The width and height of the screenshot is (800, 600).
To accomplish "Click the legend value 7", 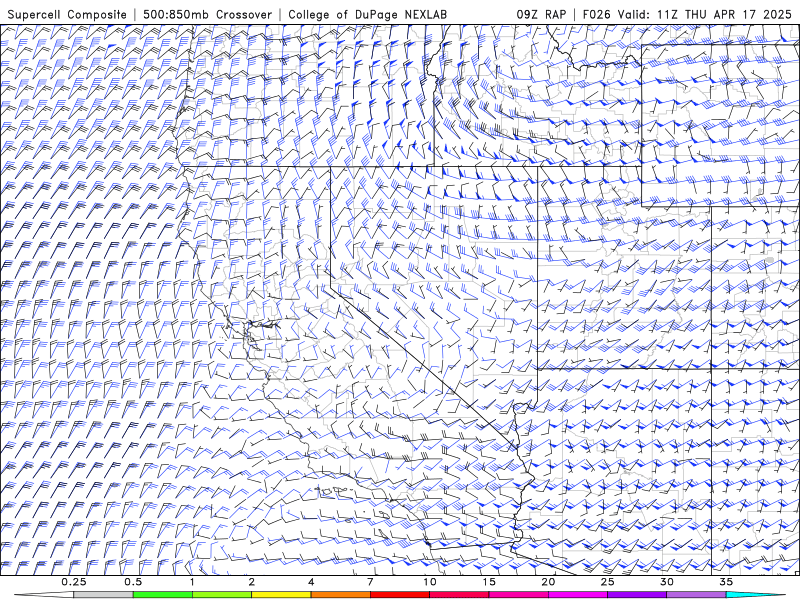I will tap(370, 582).
